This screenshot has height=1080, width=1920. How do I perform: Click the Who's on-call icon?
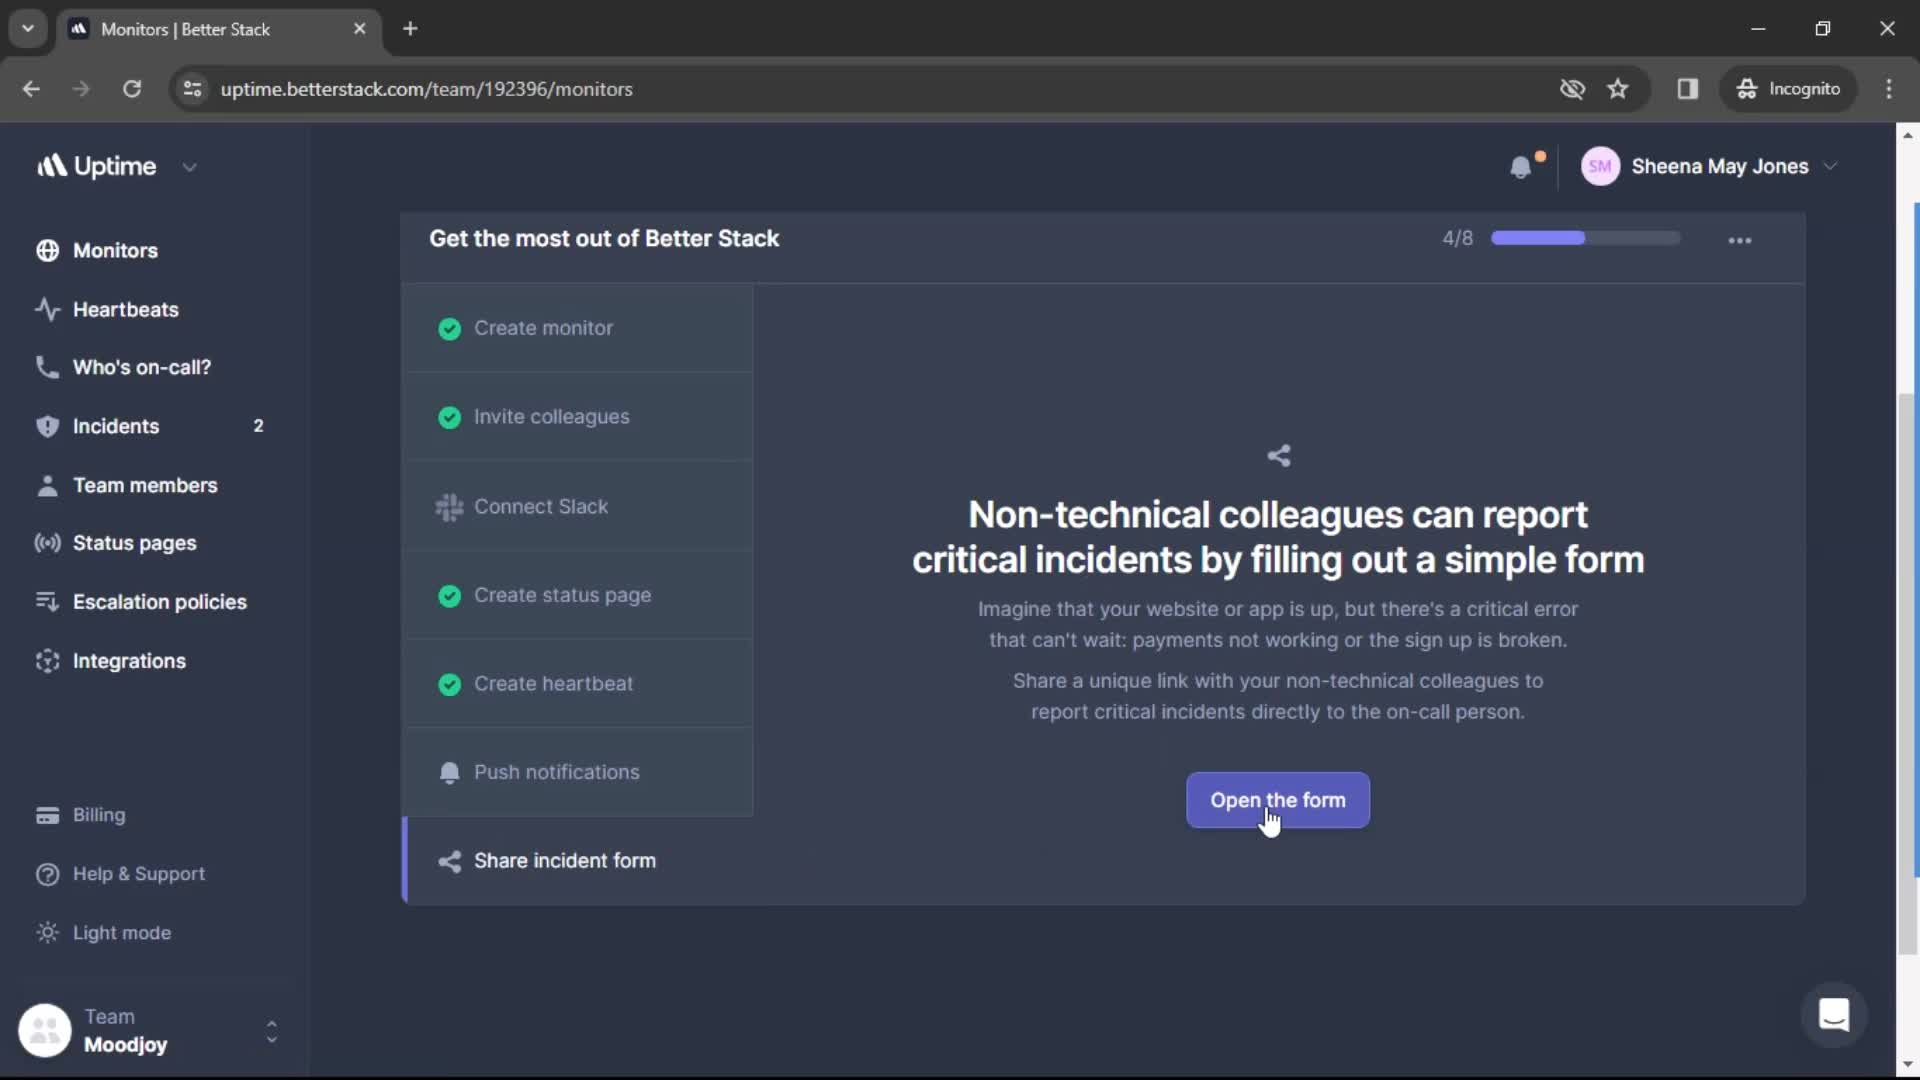[x=45, y=367]
